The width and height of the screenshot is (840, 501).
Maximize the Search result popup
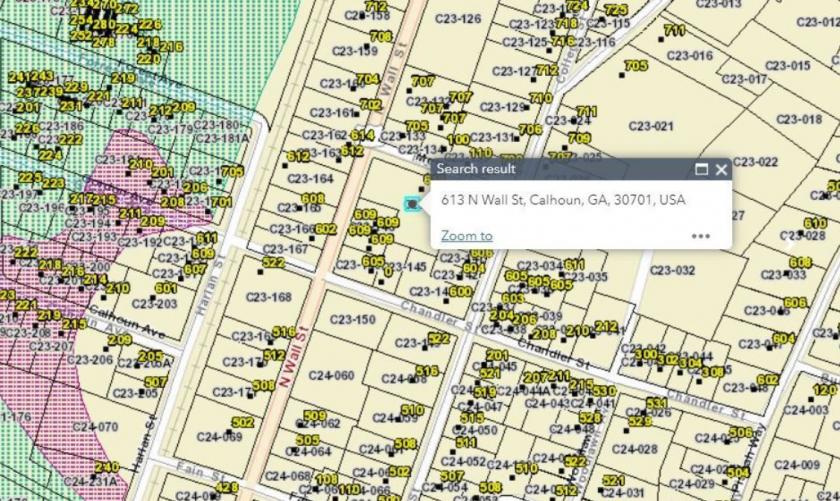click(x=701, y=170)
